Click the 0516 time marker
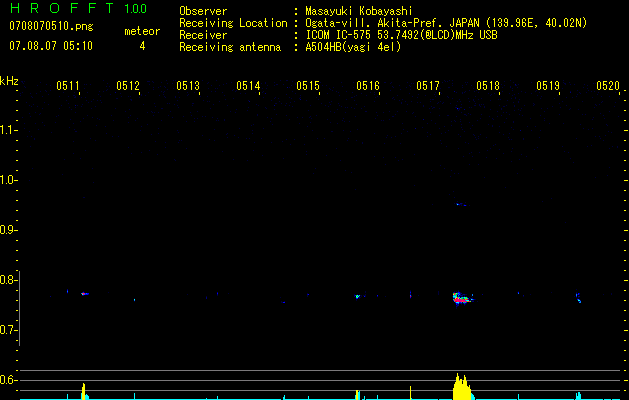629x400 pixels. (368, 86)
